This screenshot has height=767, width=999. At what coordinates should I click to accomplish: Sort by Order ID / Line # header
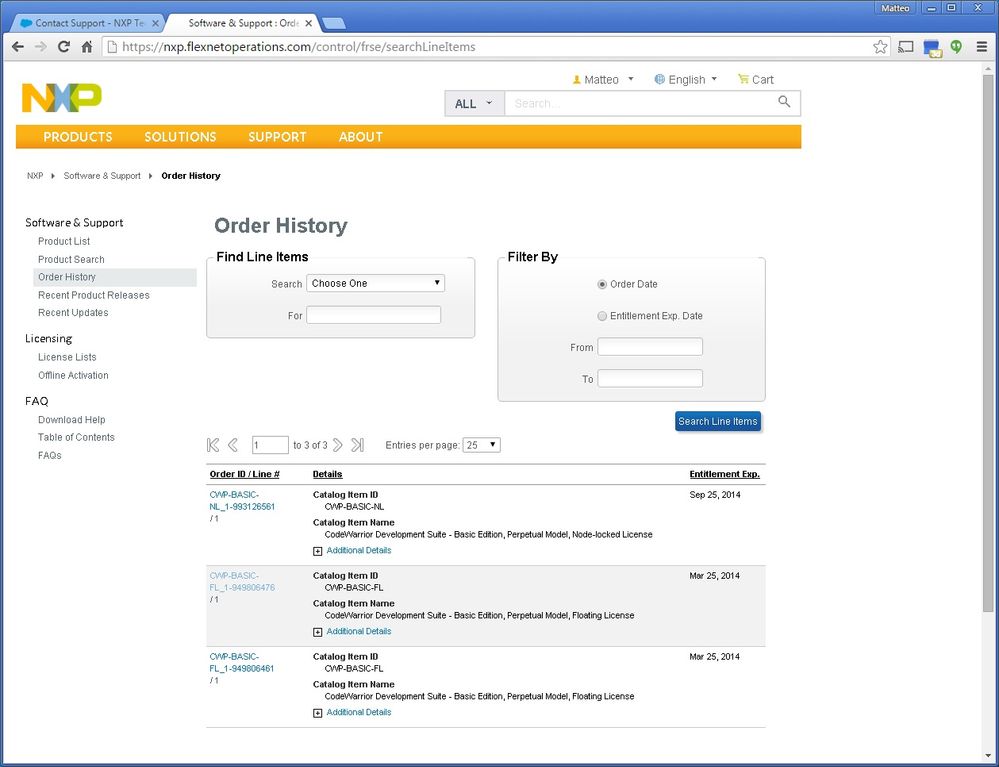[x=245, y=474]
